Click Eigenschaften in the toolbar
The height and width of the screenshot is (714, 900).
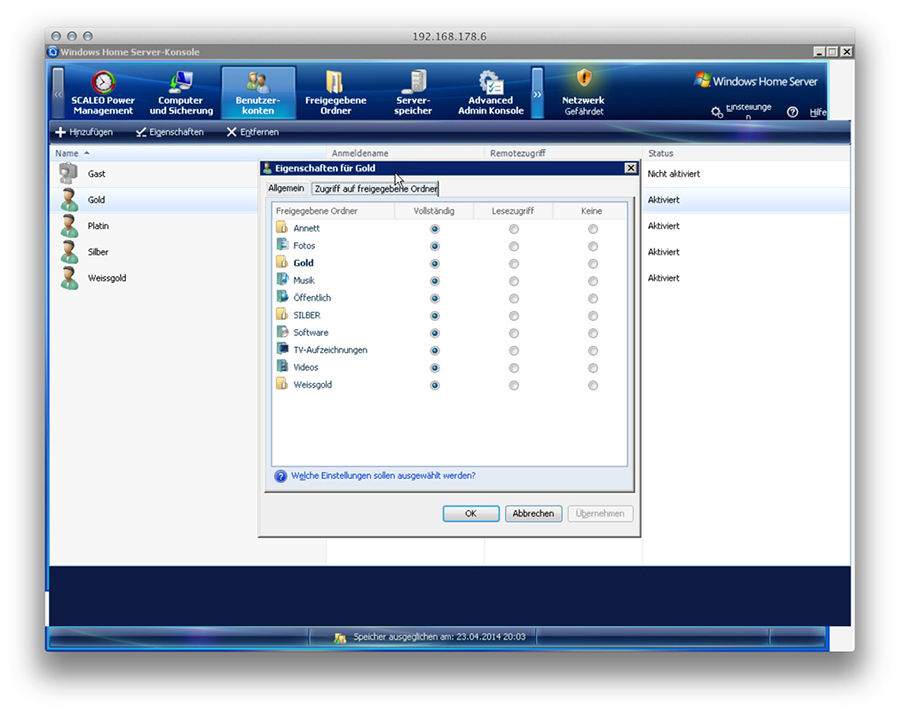pyautogui.click(x=170, y=132)
